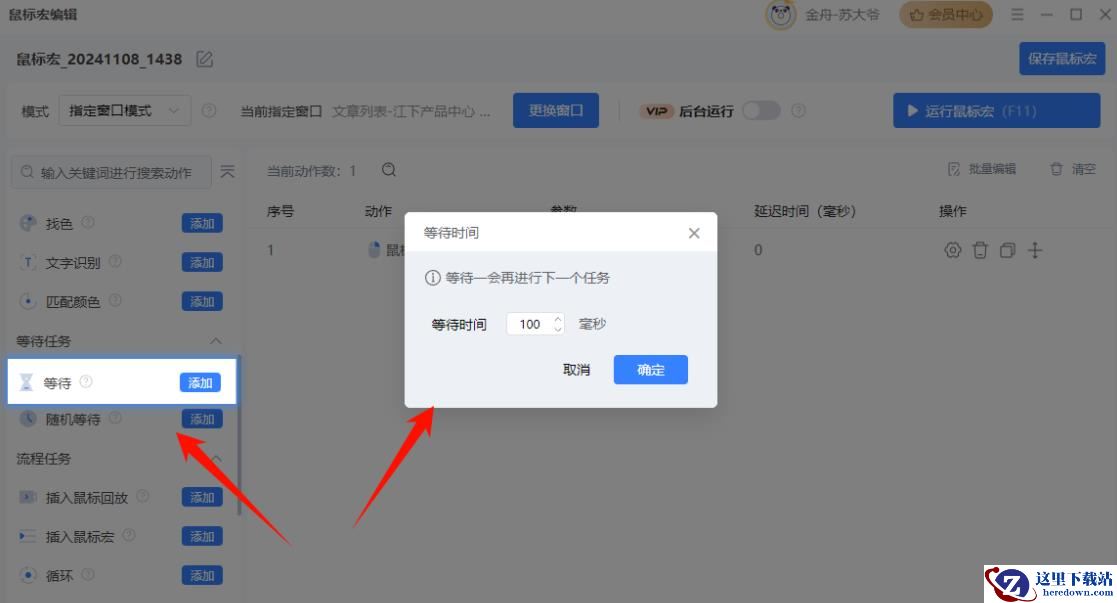Click the collapse-list icon beside search box
Screen dimensions: 1117x603
point(227,172)
